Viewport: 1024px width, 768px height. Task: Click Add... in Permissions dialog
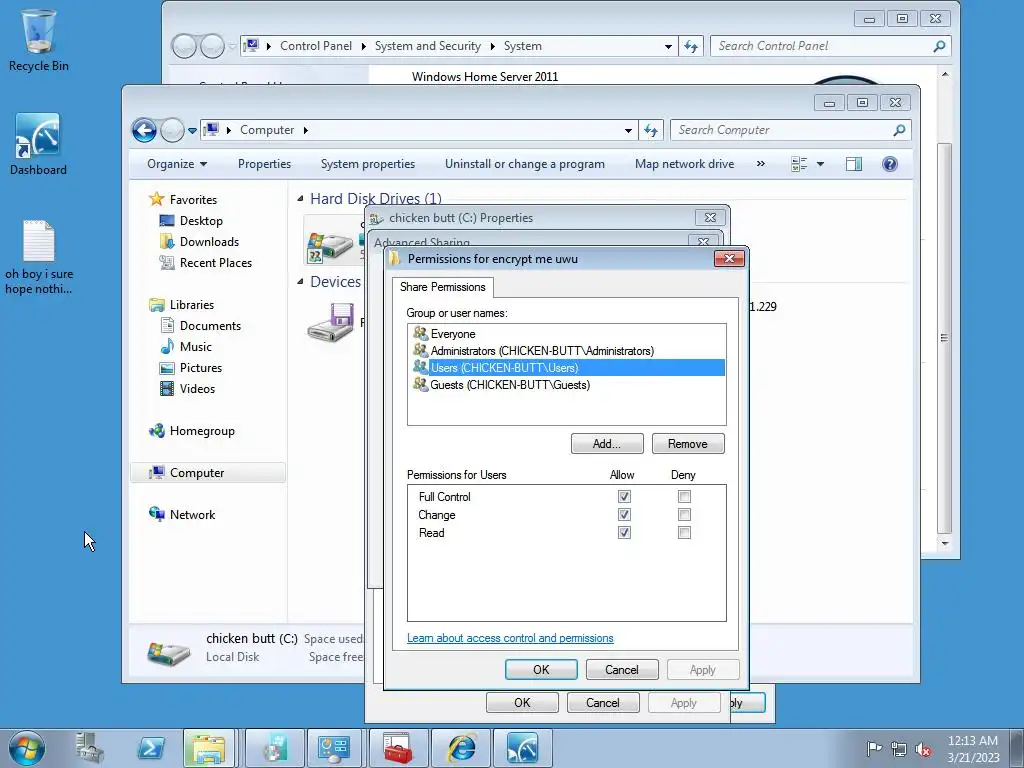(607, 443)
